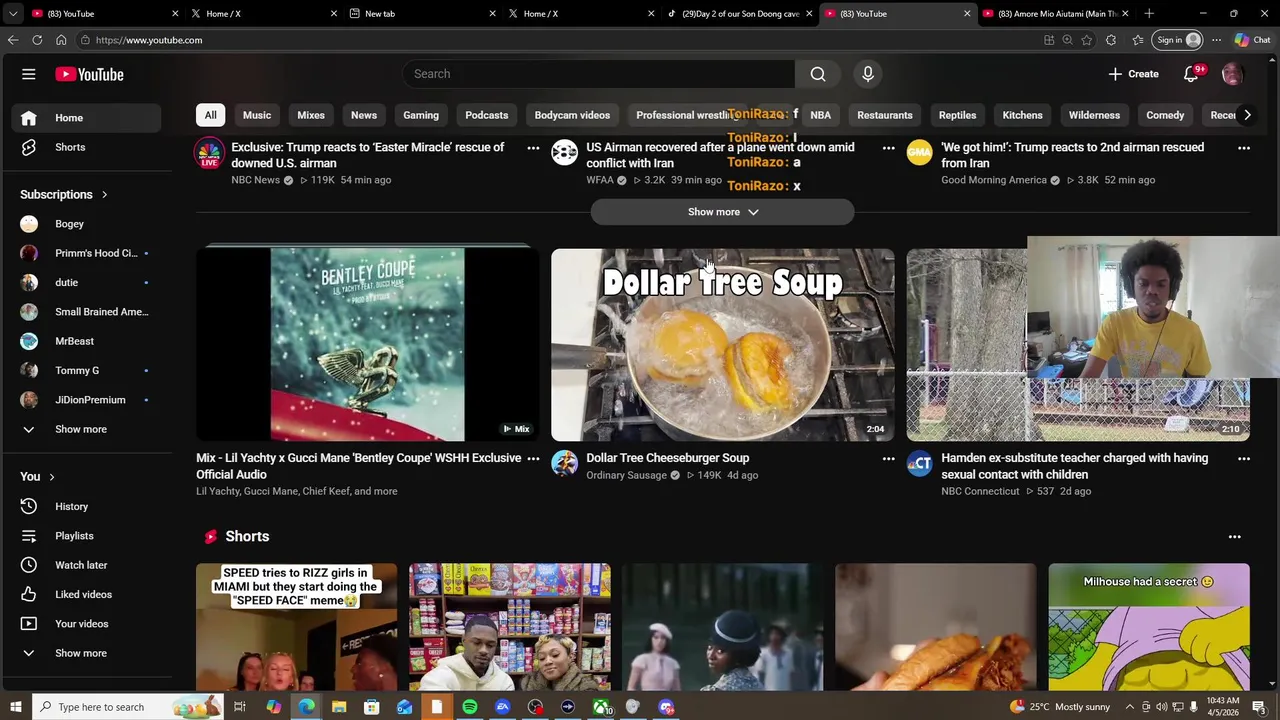Select the Bodycam videos chip
The image size is (1280, 720).
pyautogui.click(x=572, y=115)
